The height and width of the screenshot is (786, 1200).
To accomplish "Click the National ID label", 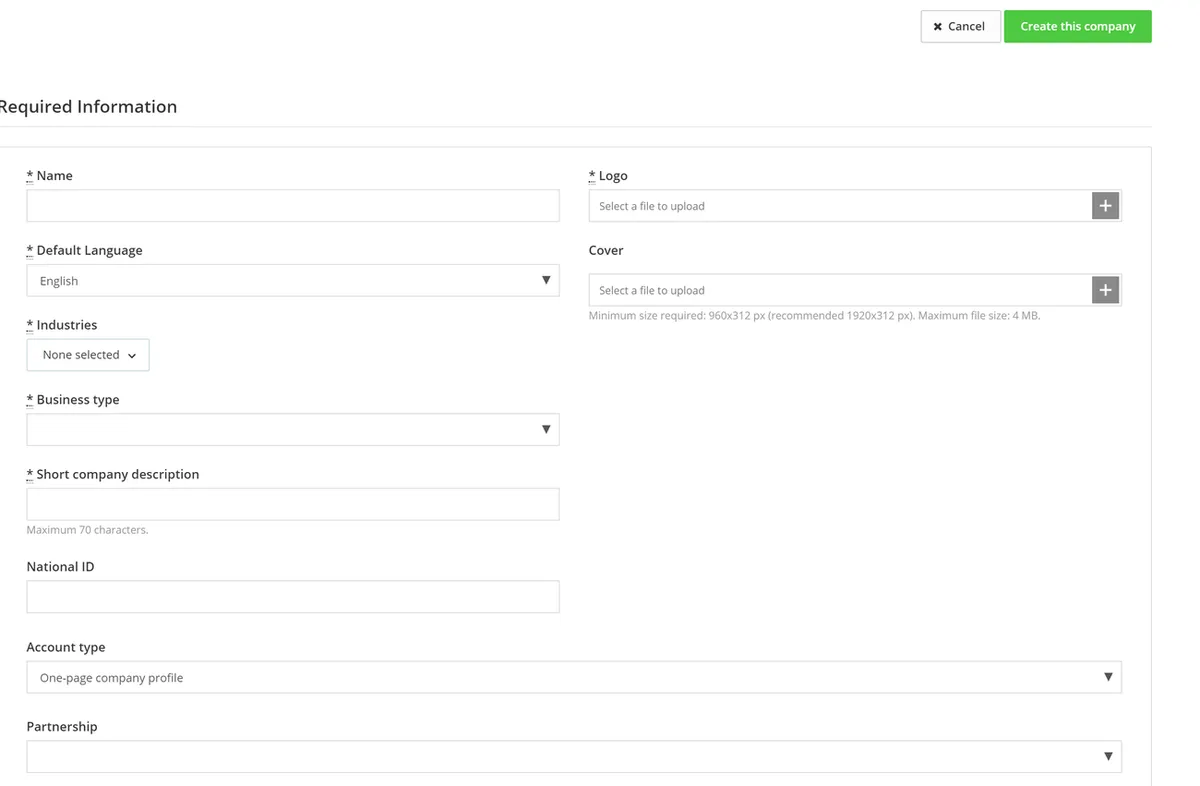I will 61,567.
